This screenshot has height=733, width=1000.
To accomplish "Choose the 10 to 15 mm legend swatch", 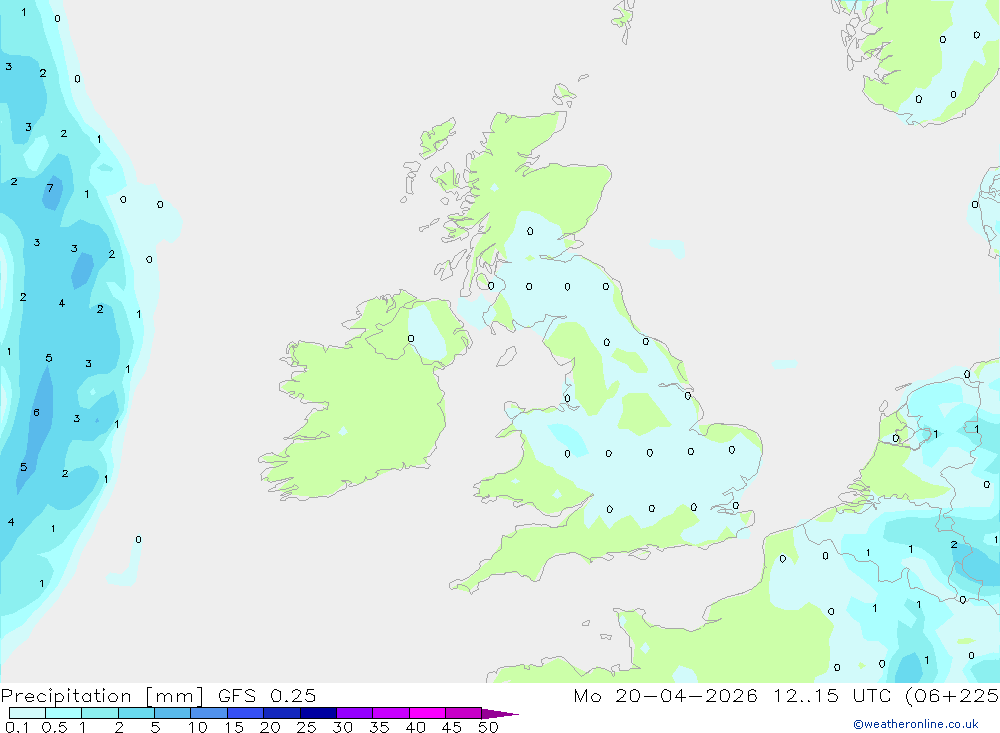I will [209, 713].
